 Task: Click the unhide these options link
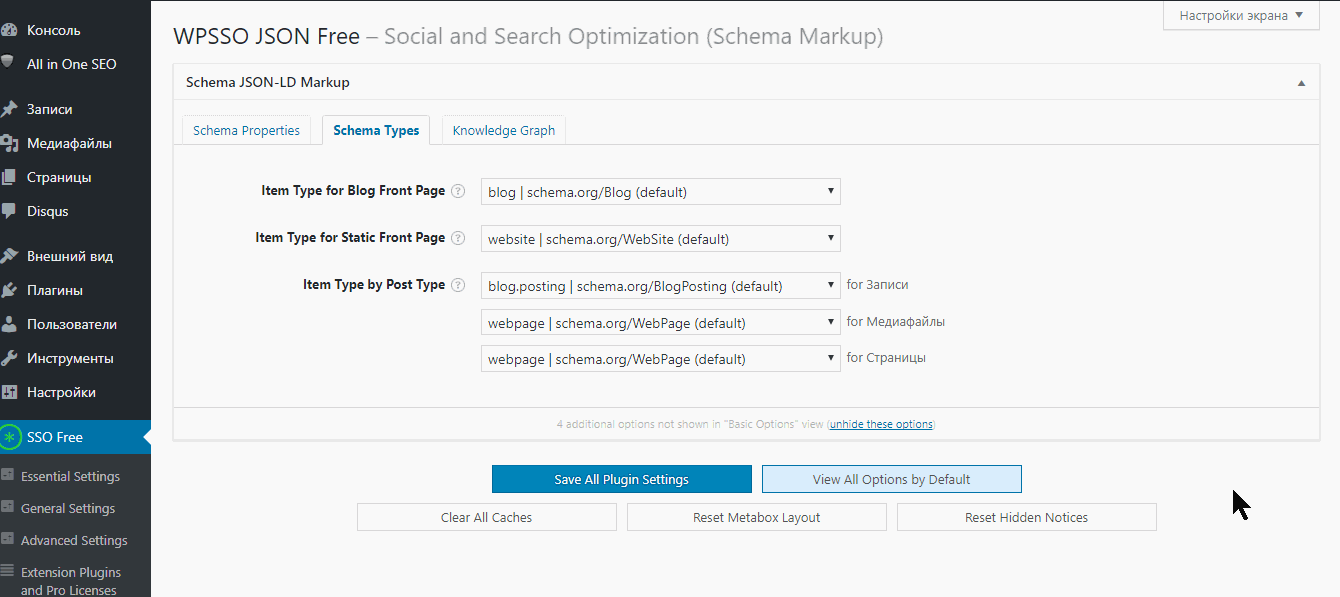point(880,424)
